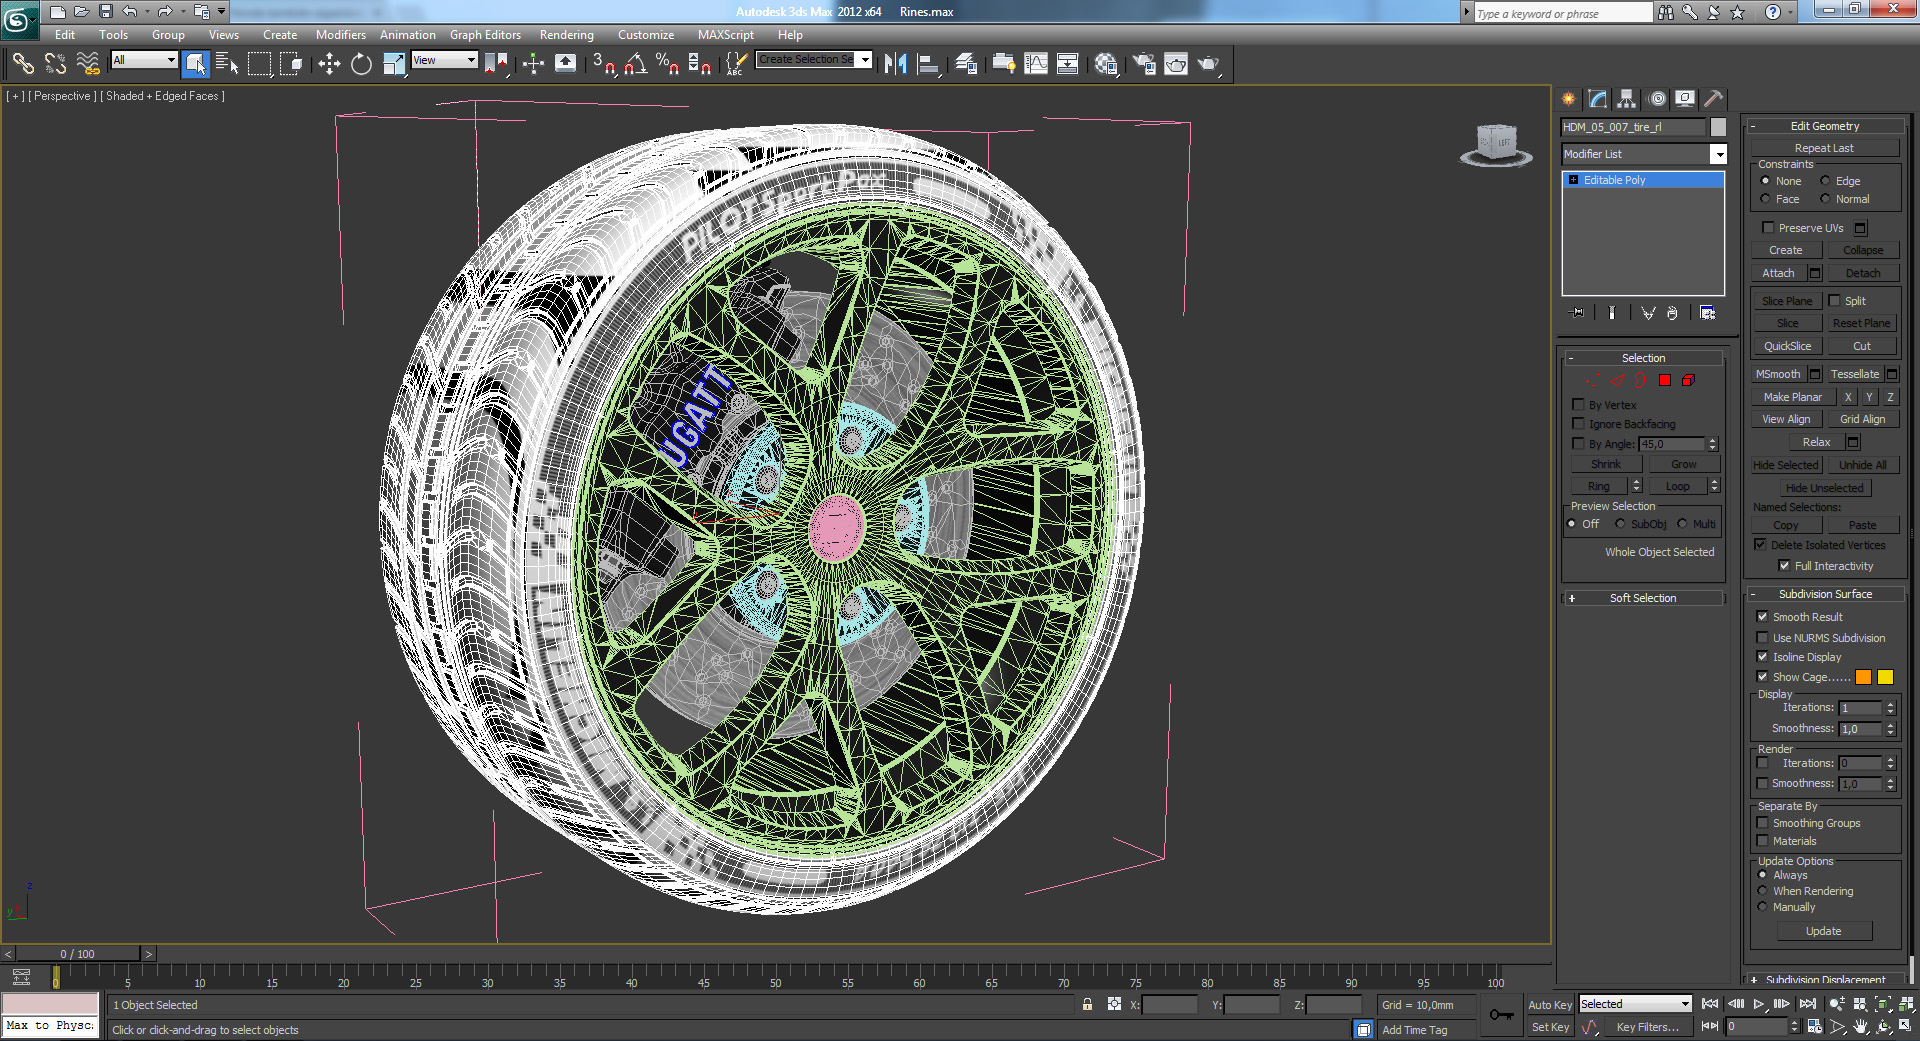Click the orange Show Cage color swatch
The height and width of the screenshot is (1041, 1920).
1863,677
